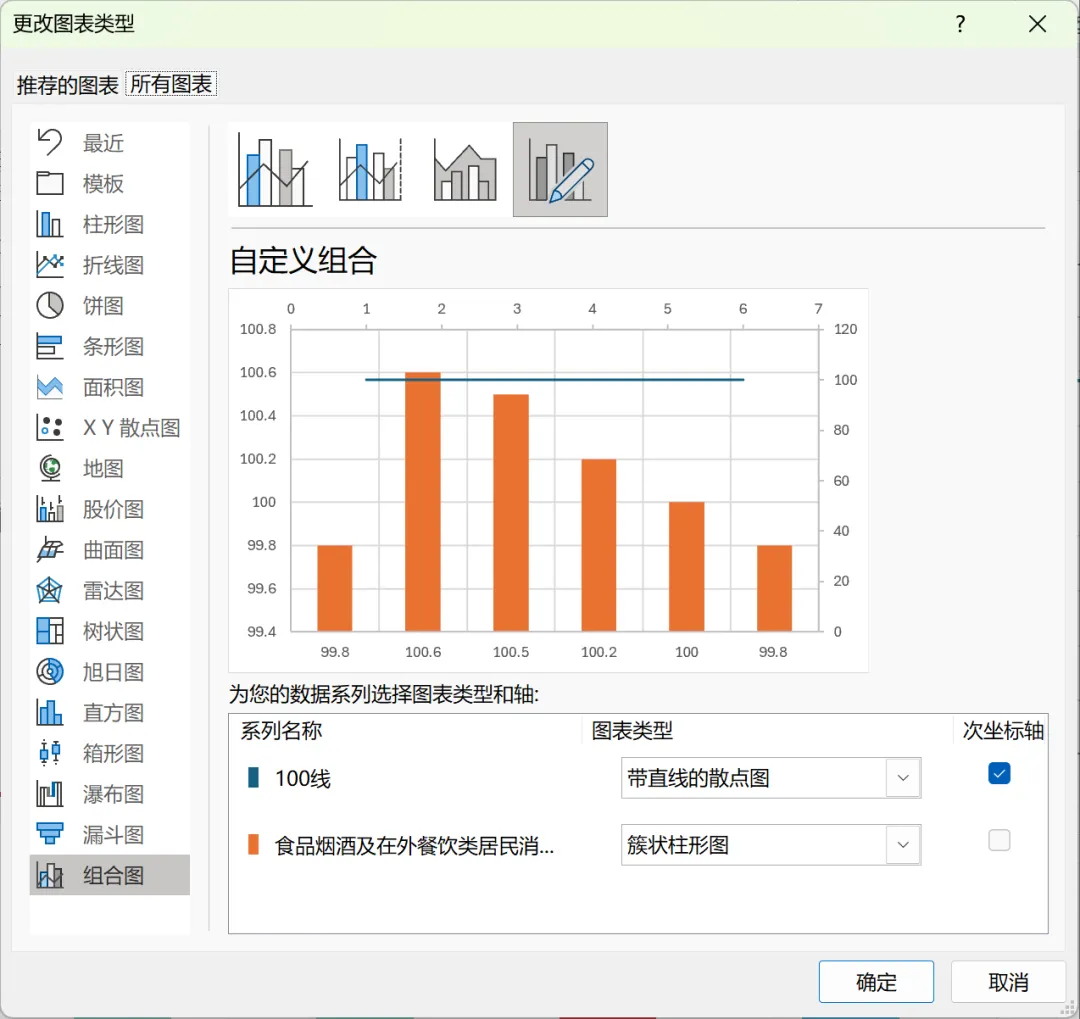Choose the 饼图 pie chart category
This screenshot has width=1080, height=1019.
point(110,305)
